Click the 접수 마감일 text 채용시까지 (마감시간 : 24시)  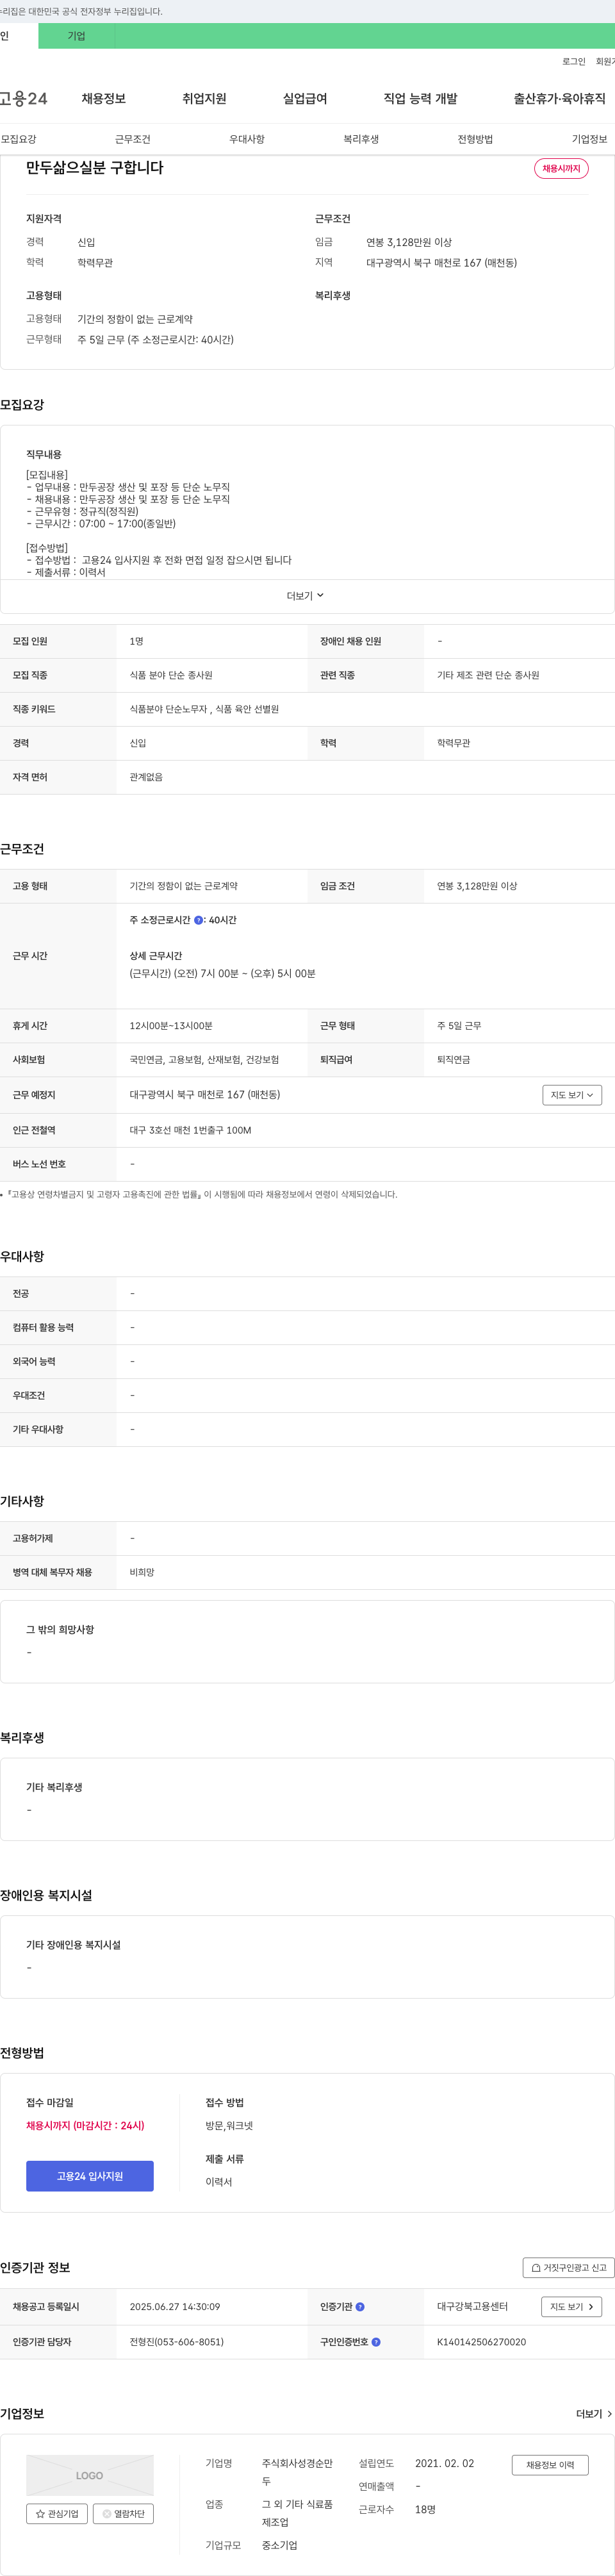[x=85, y=2126]
